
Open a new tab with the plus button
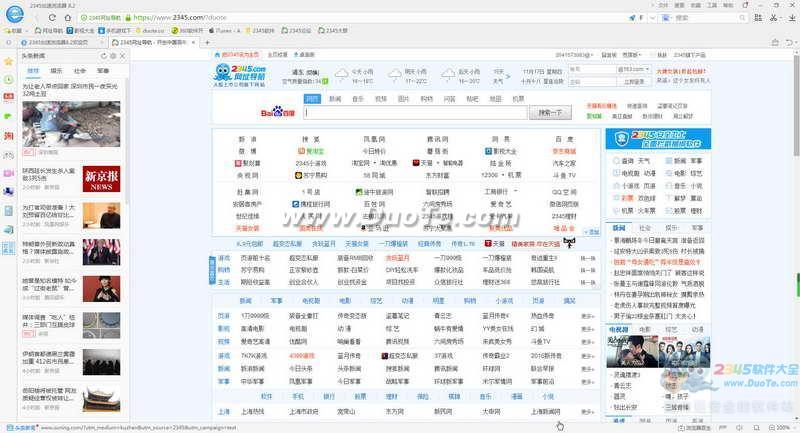pos(207,42)
